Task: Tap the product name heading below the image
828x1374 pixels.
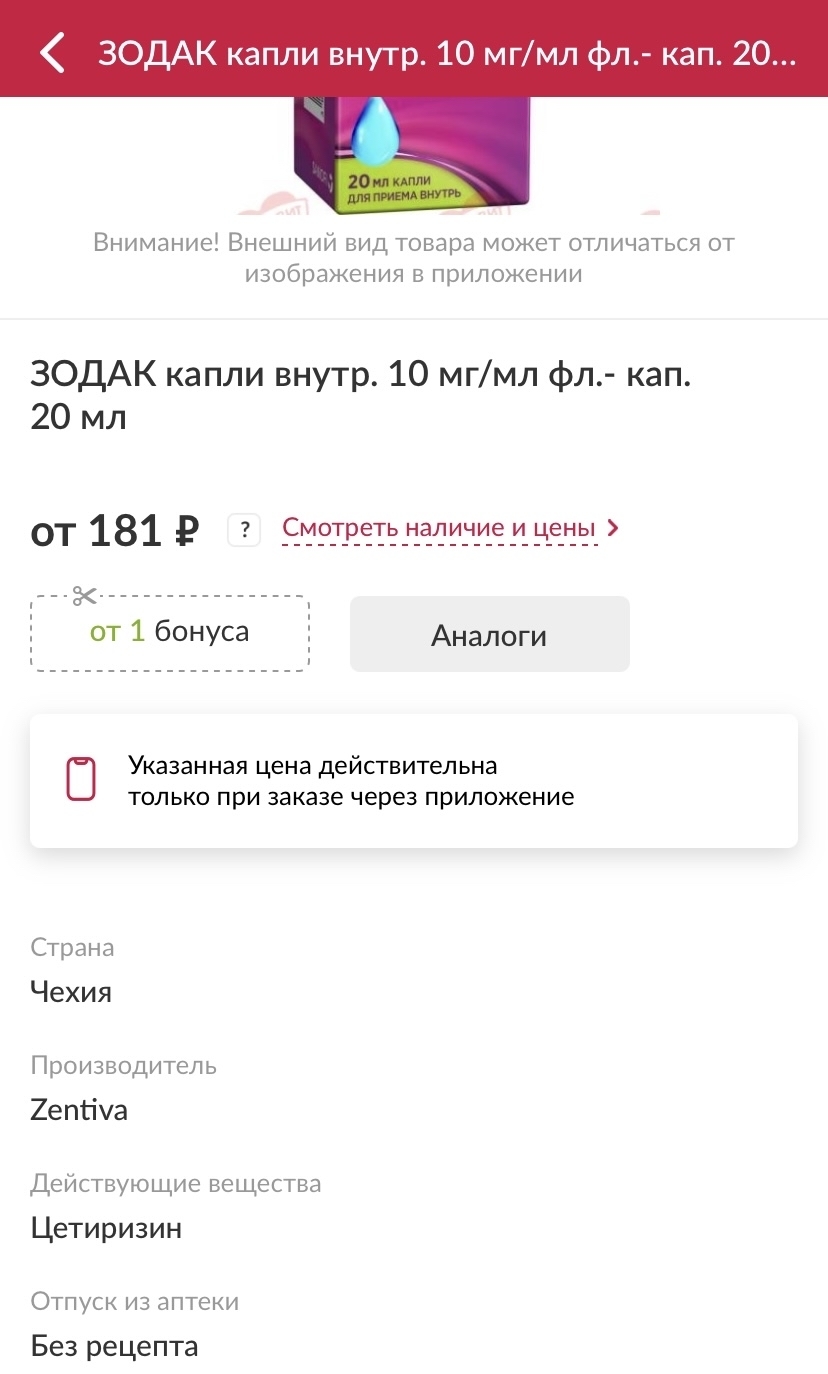Action: pos(361,395)
